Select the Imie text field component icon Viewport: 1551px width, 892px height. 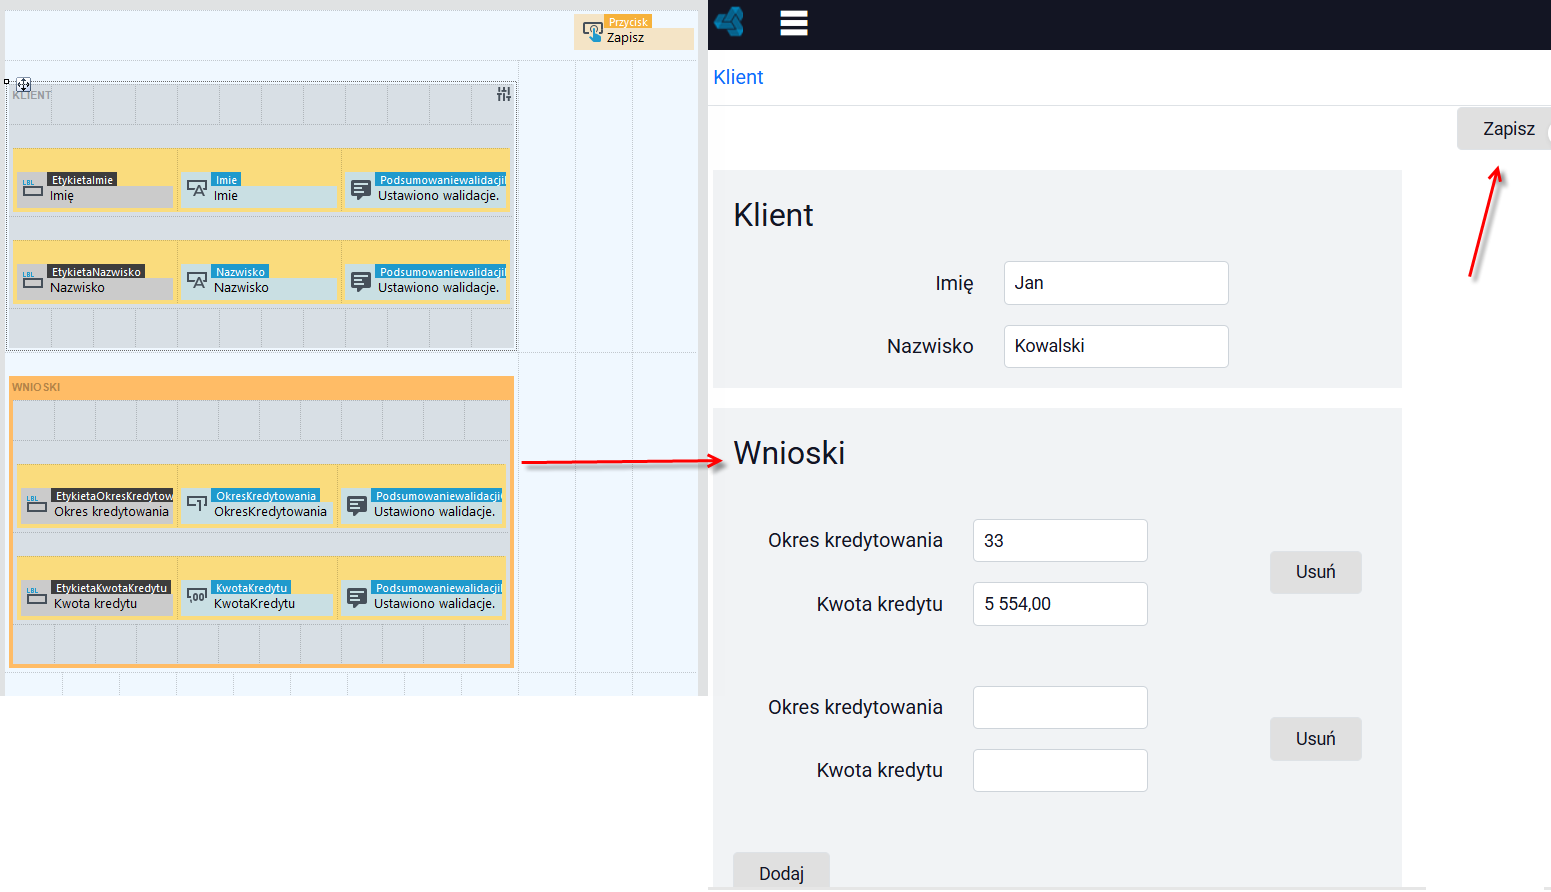coord(197,188)
